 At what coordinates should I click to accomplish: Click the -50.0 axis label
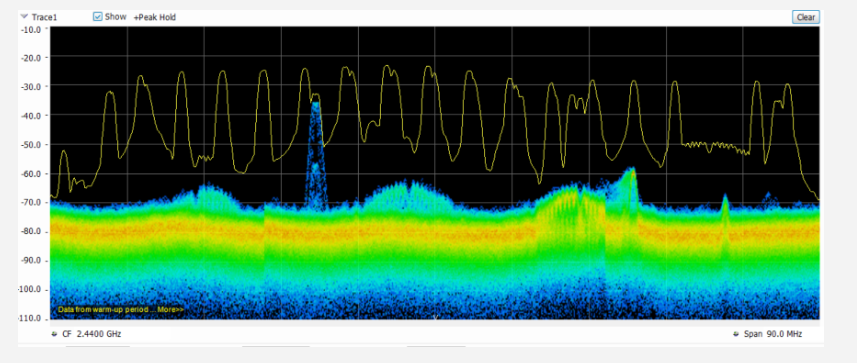coord(31,145)
